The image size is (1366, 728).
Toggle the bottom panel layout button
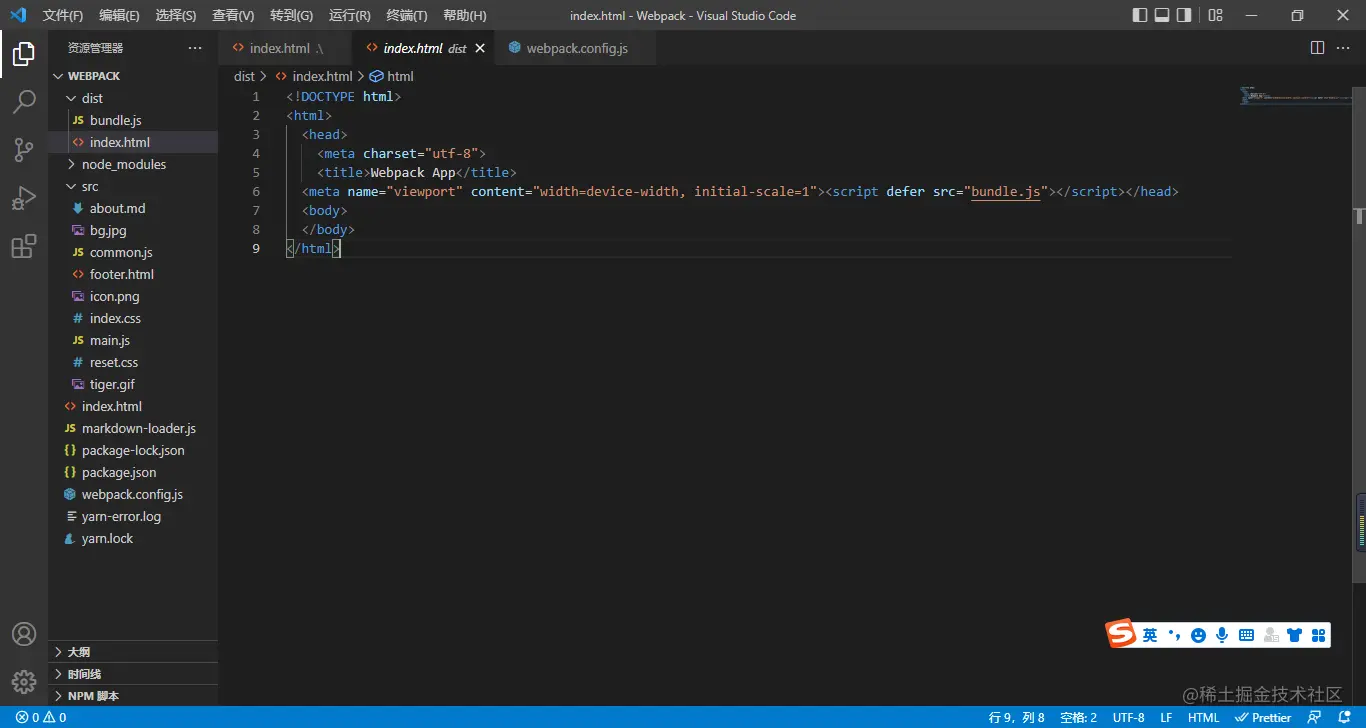coord(1162,15)
